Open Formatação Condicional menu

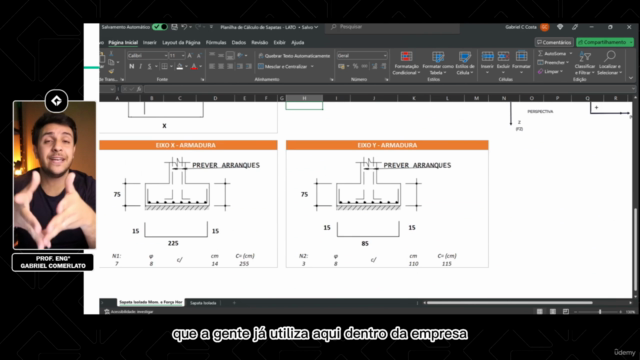406,63
